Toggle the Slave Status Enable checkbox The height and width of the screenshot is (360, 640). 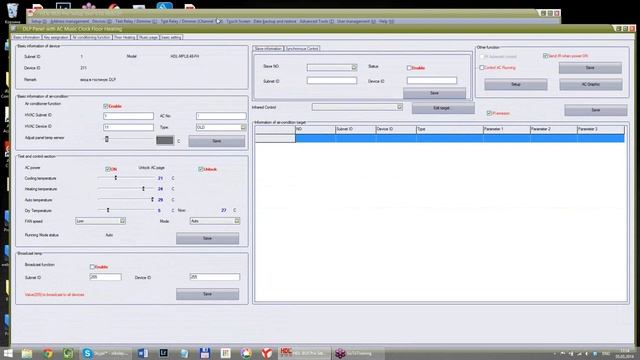coord(409,68)
